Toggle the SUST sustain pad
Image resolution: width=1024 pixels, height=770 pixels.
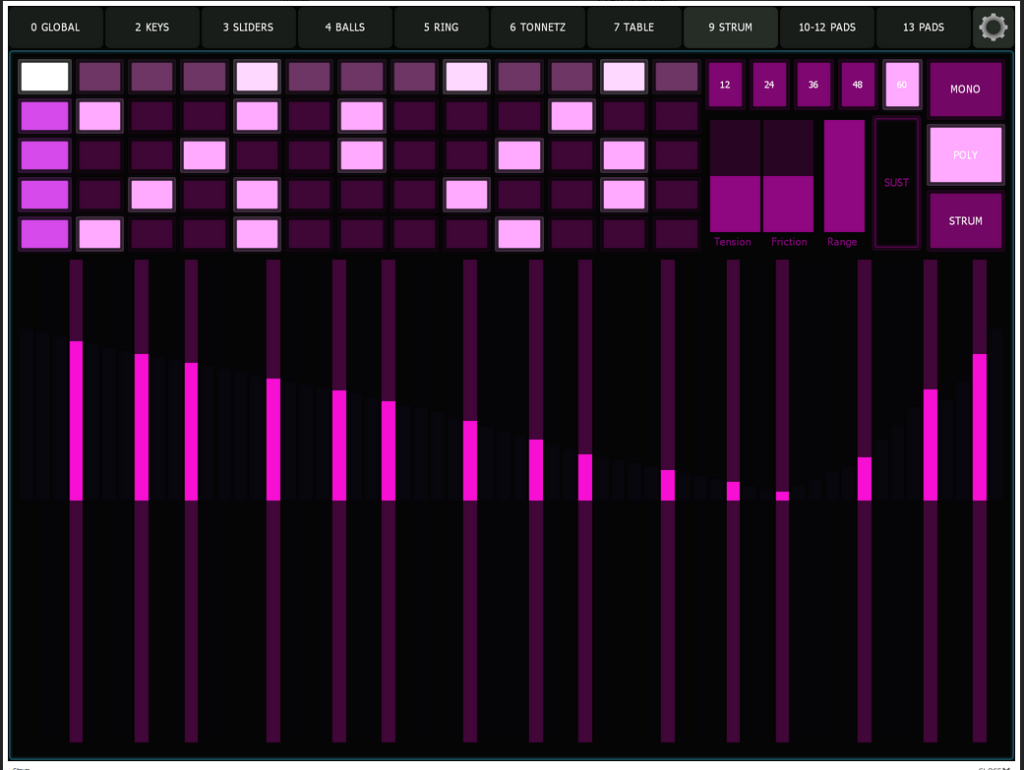(896, 183)
